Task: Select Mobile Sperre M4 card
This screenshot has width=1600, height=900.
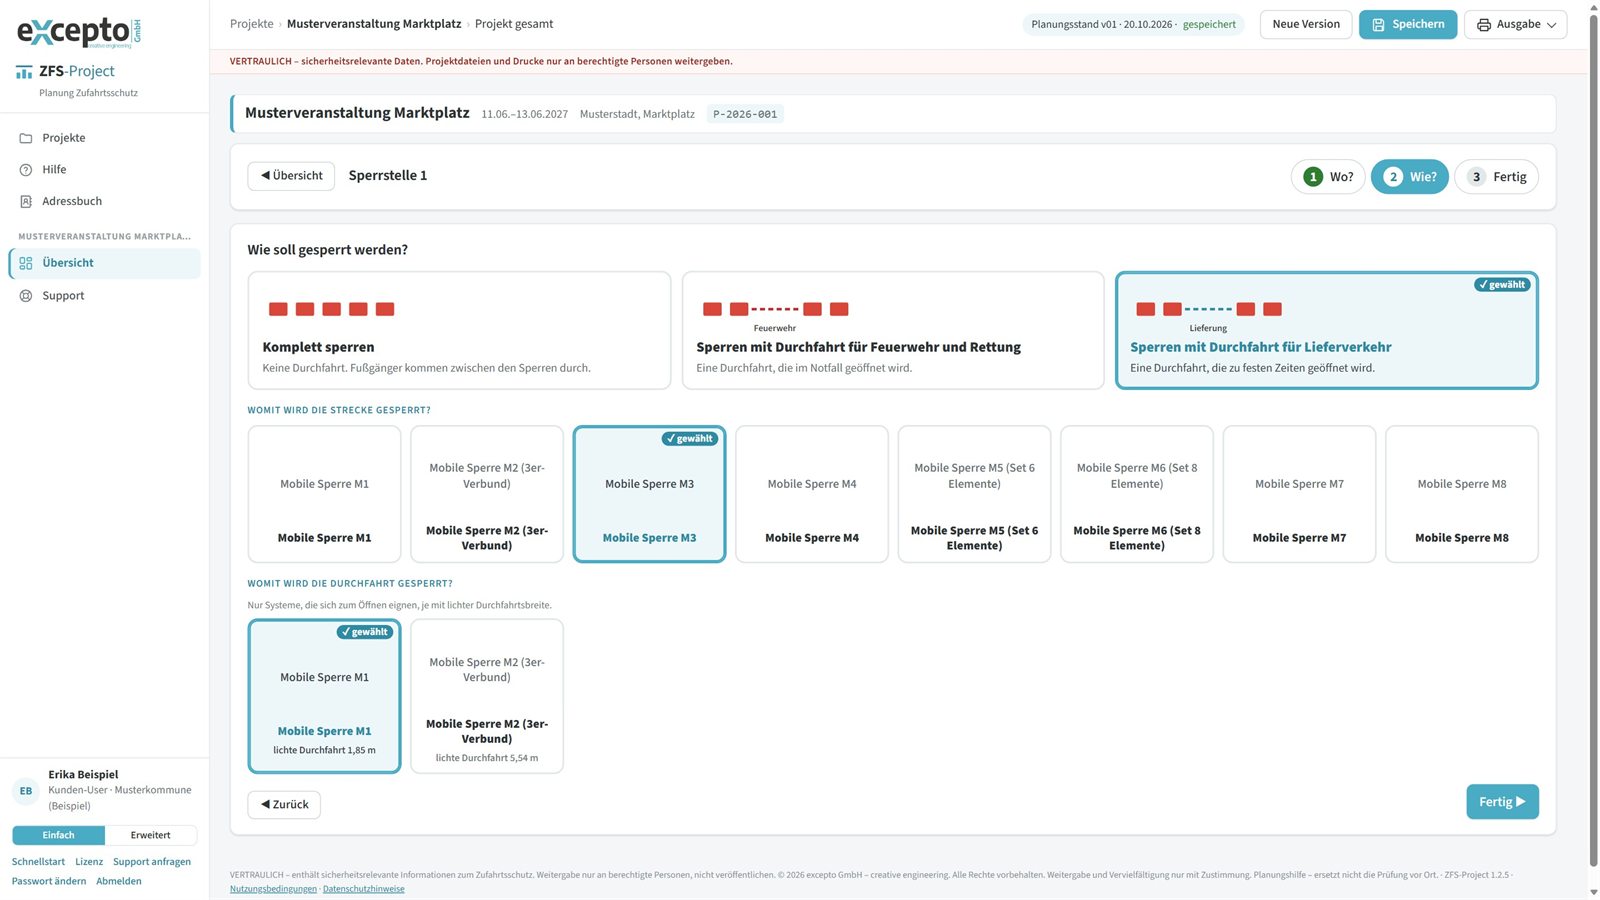Action: (x=812, y=494)
